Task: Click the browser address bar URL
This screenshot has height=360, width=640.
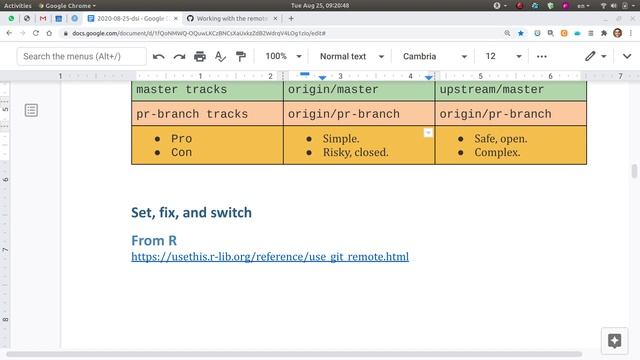Action: [199, 33]
